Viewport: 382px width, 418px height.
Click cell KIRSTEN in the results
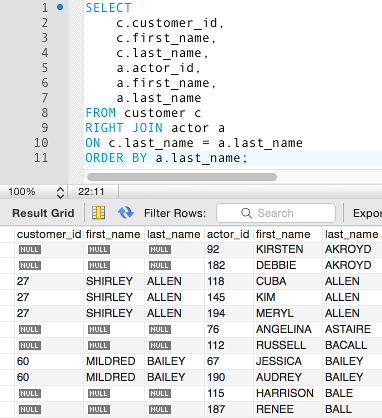(279, 249)
